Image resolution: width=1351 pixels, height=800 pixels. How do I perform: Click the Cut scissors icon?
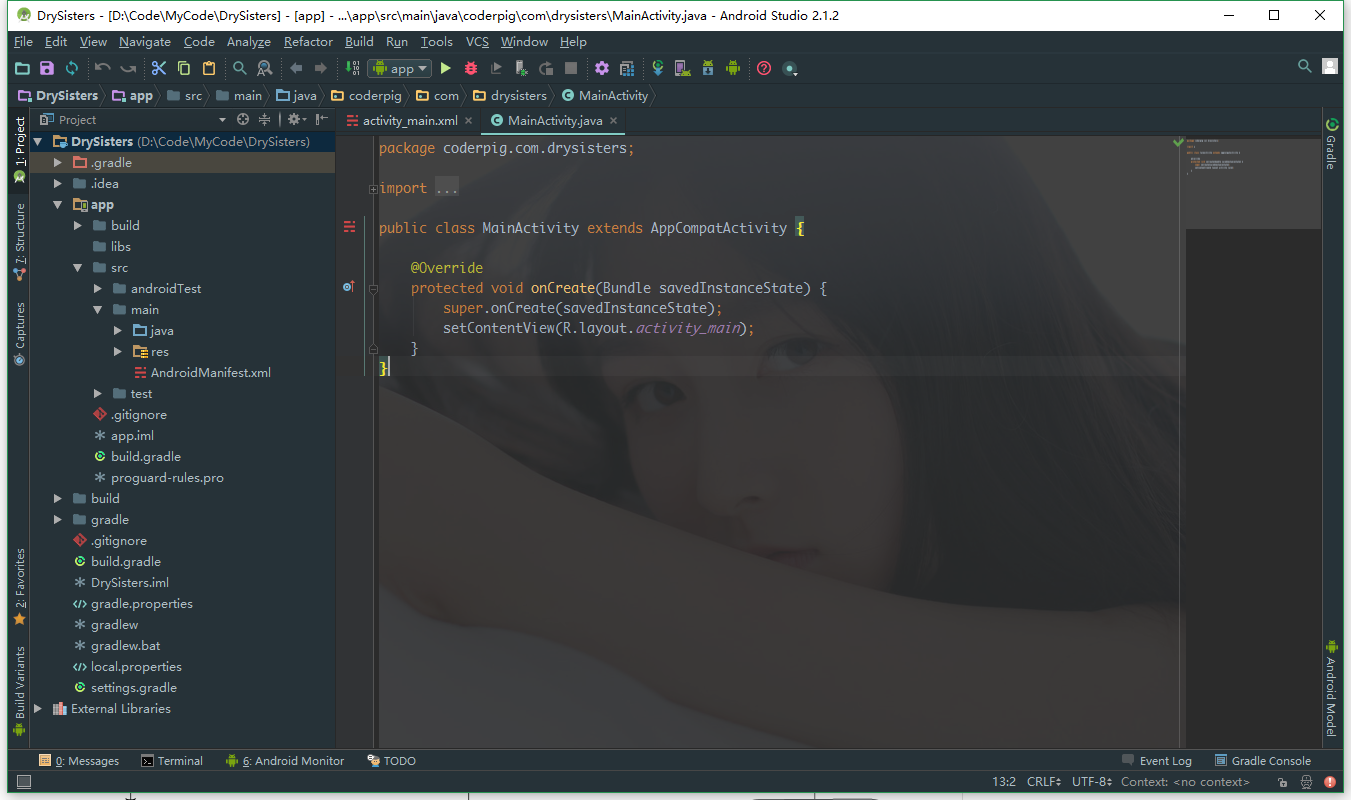[x=158, y=68]
